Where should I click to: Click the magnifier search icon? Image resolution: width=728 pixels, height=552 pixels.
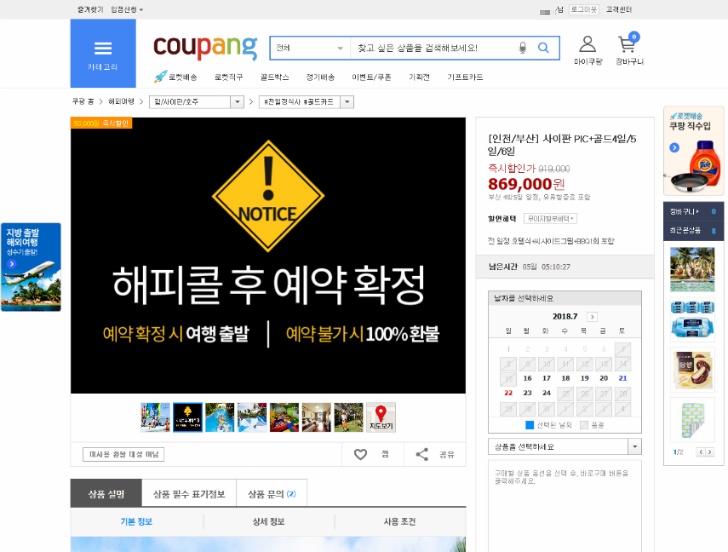point(543,47)
